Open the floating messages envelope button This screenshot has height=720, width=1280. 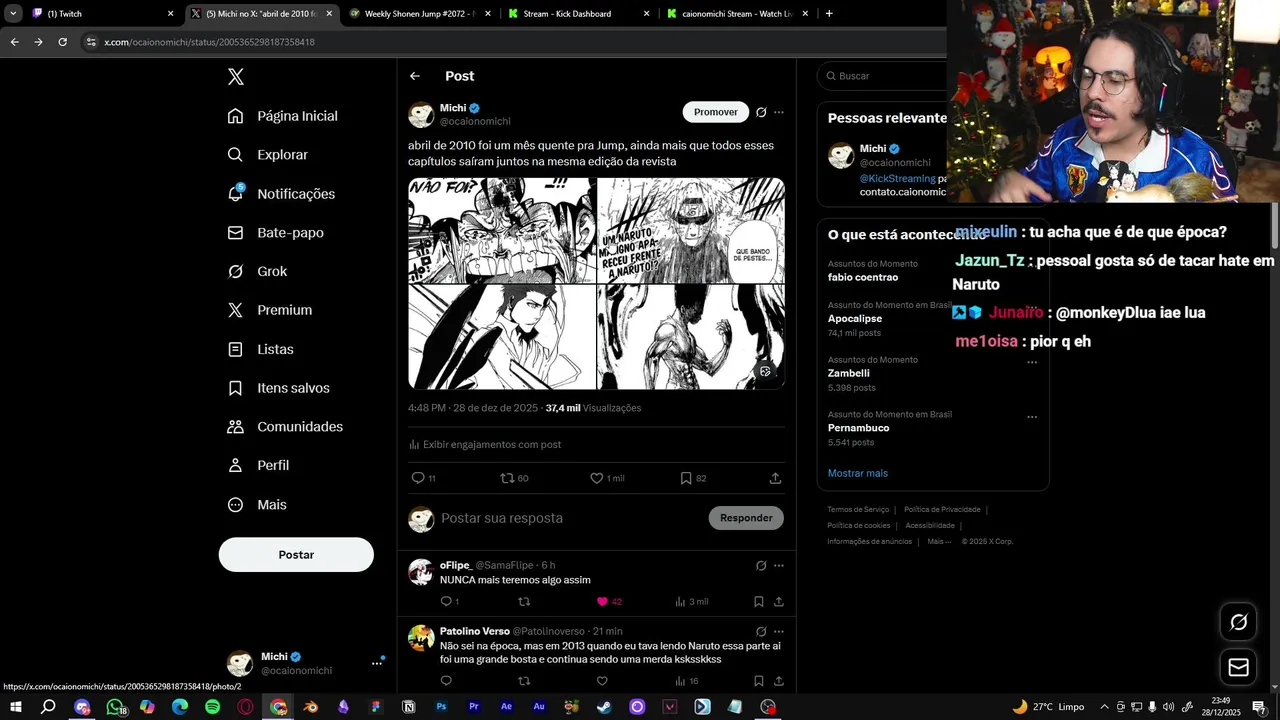pos(1238,667)
